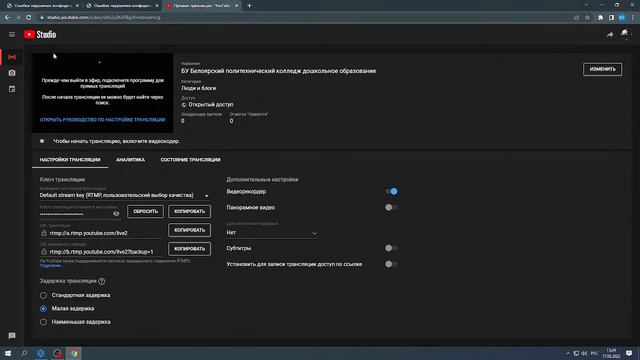Open the Windows Start menu
The height and width of the screenshot is (360, 640).
pos(8,353)
